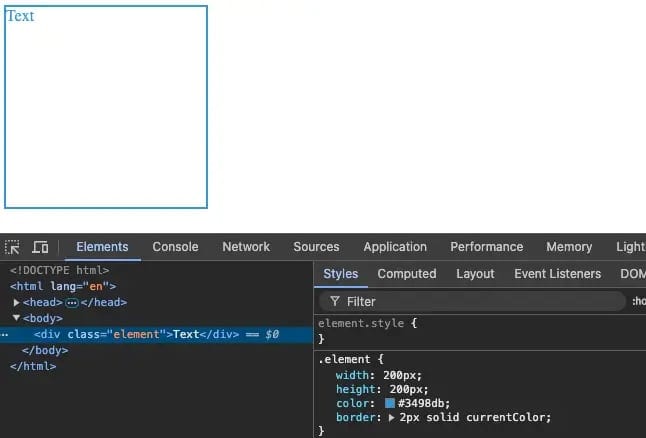Click the filter funnel icon
The image size is (646, 438).
click(335, 301)
